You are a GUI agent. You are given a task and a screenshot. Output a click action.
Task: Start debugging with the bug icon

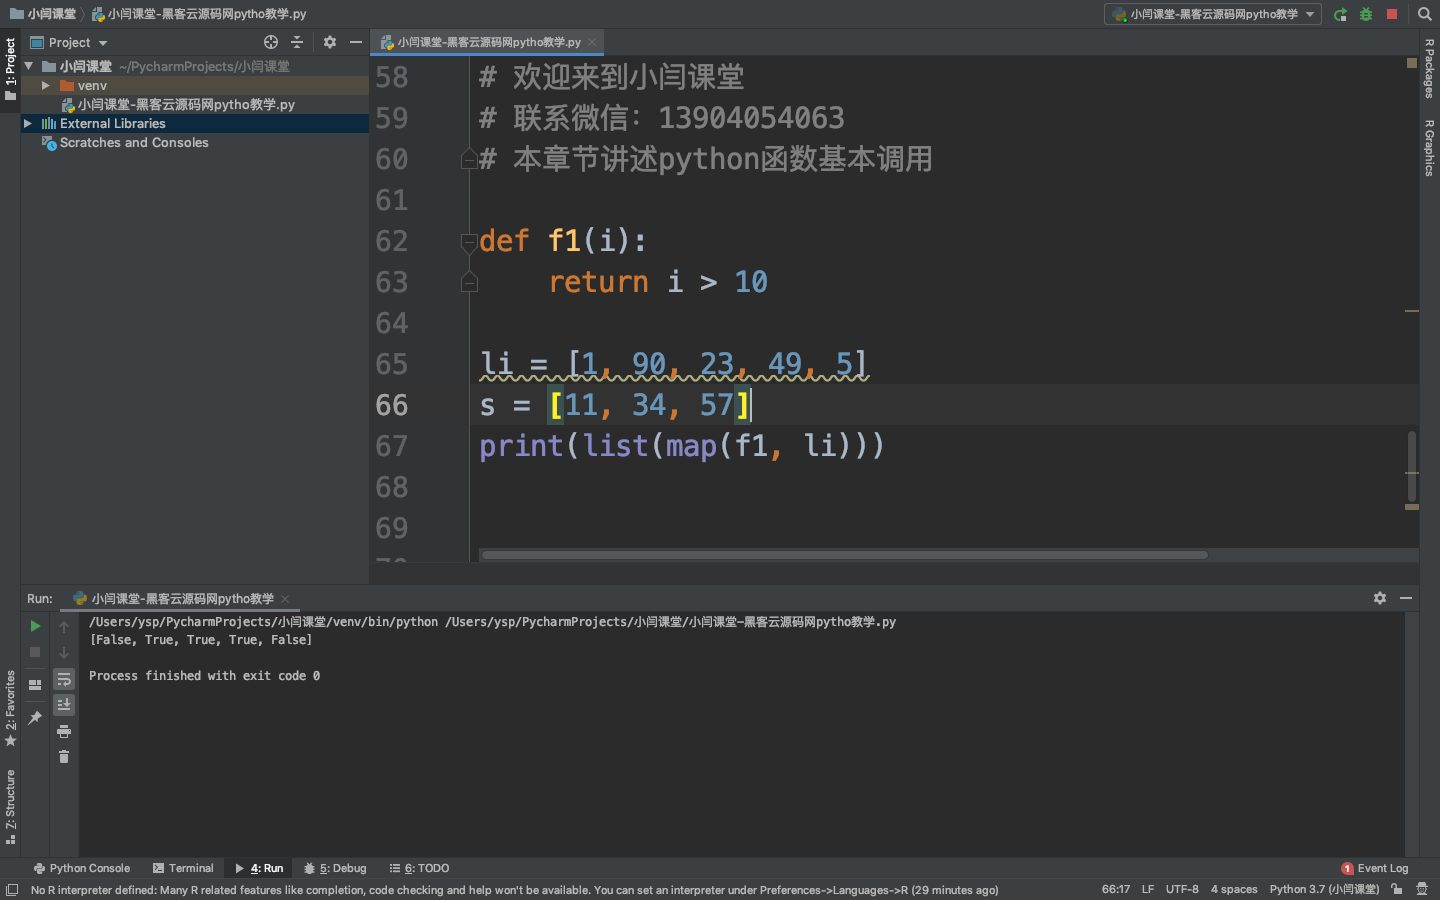point(1366,14)
